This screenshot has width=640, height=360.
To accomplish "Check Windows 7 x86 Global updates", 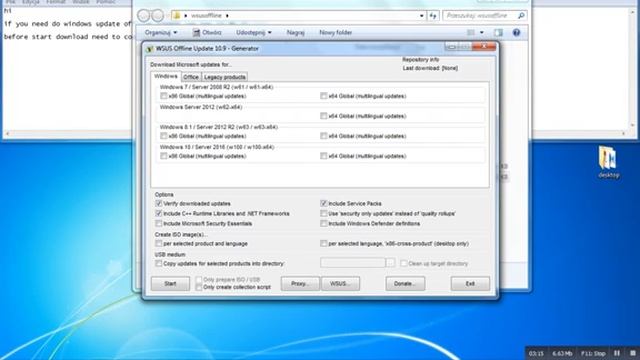I will tap(164, 96).
